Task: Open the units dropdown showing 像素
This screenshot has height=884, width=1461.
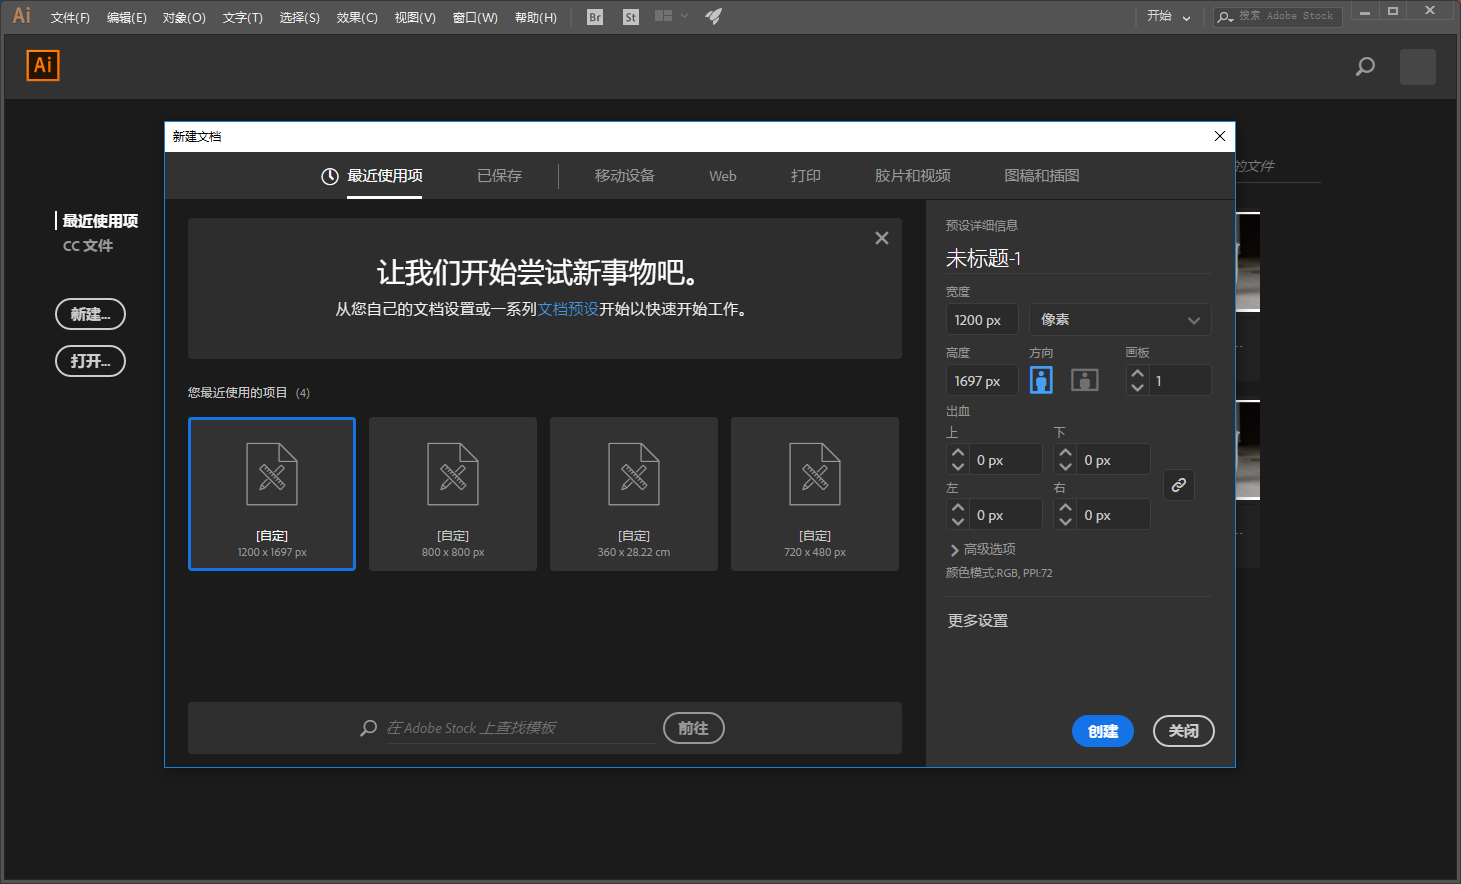Action: [x=1120, y=320]
